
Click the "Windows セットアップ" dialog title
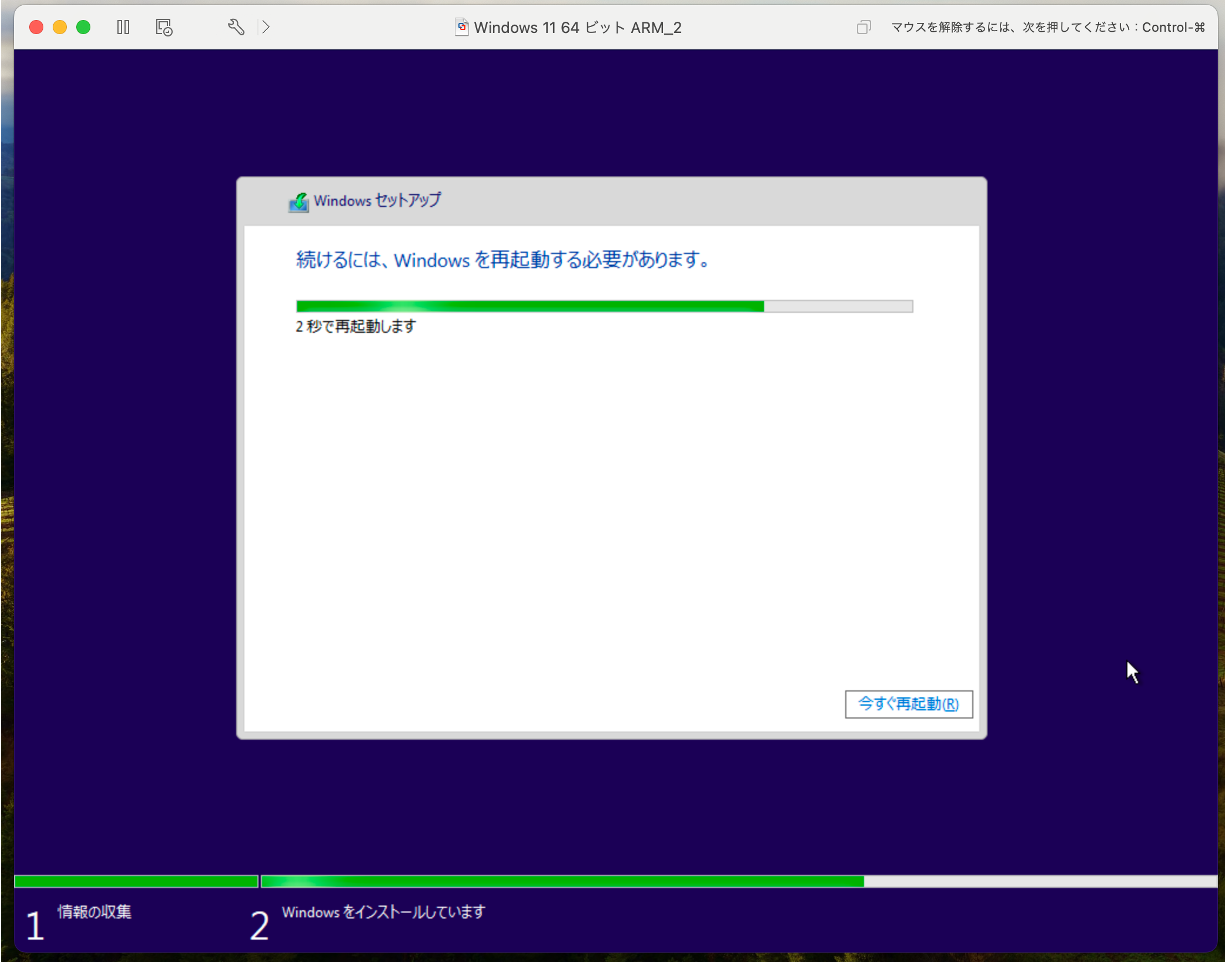(377, 200)
